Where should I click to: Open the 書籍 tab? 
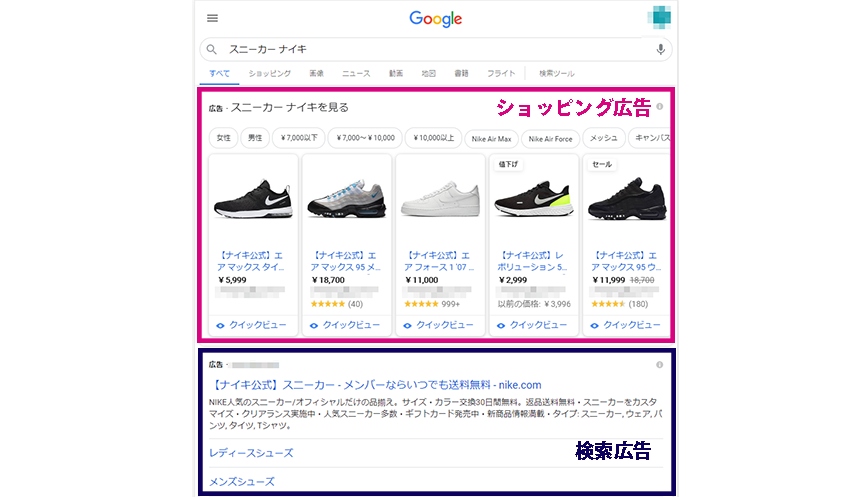[461, 73]
